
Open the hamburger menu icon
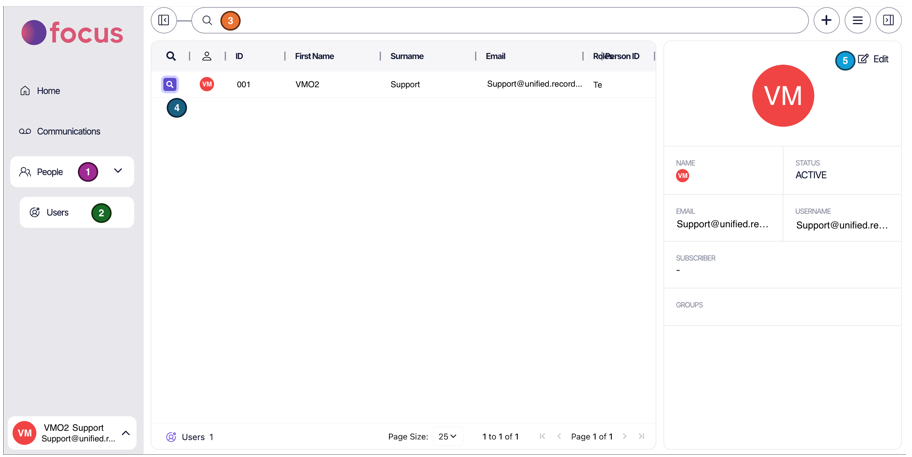(857, 20)
